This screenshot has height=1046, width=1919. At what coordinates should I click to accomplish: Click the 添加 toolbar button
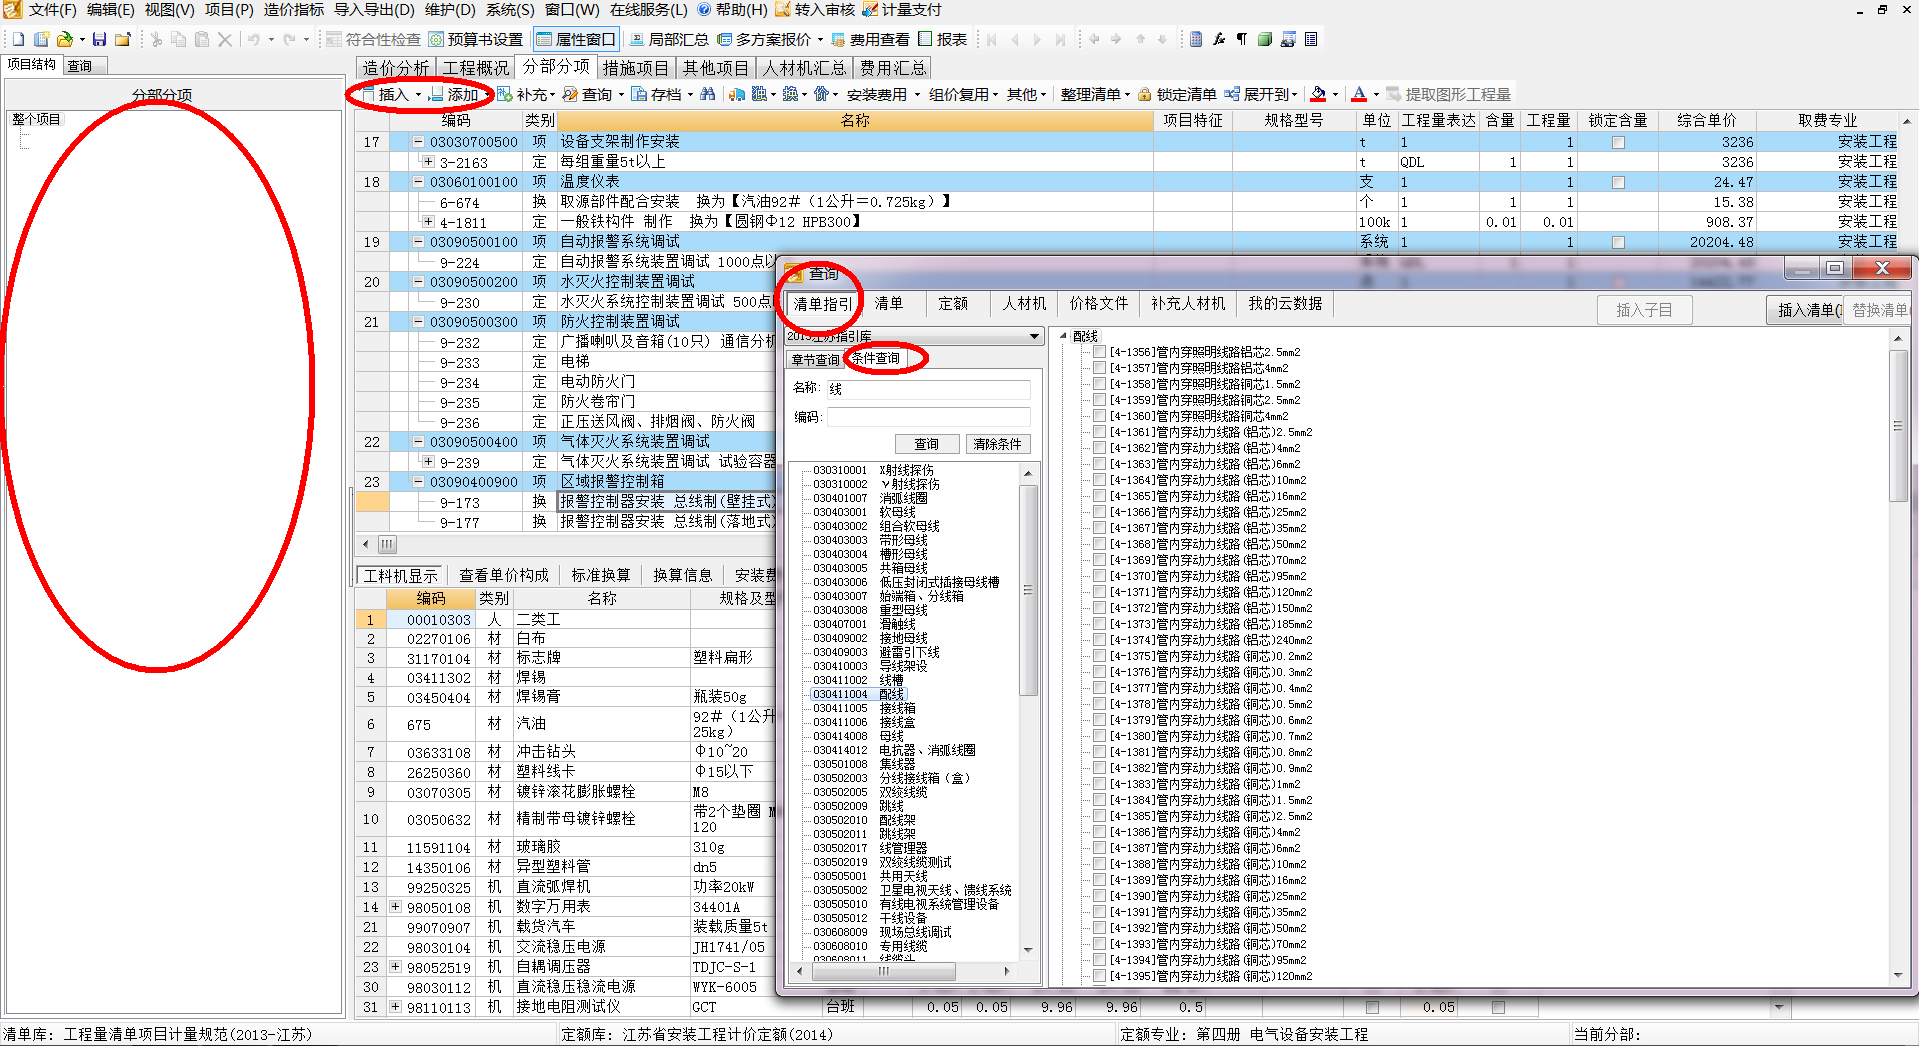[x=454, y=94]
